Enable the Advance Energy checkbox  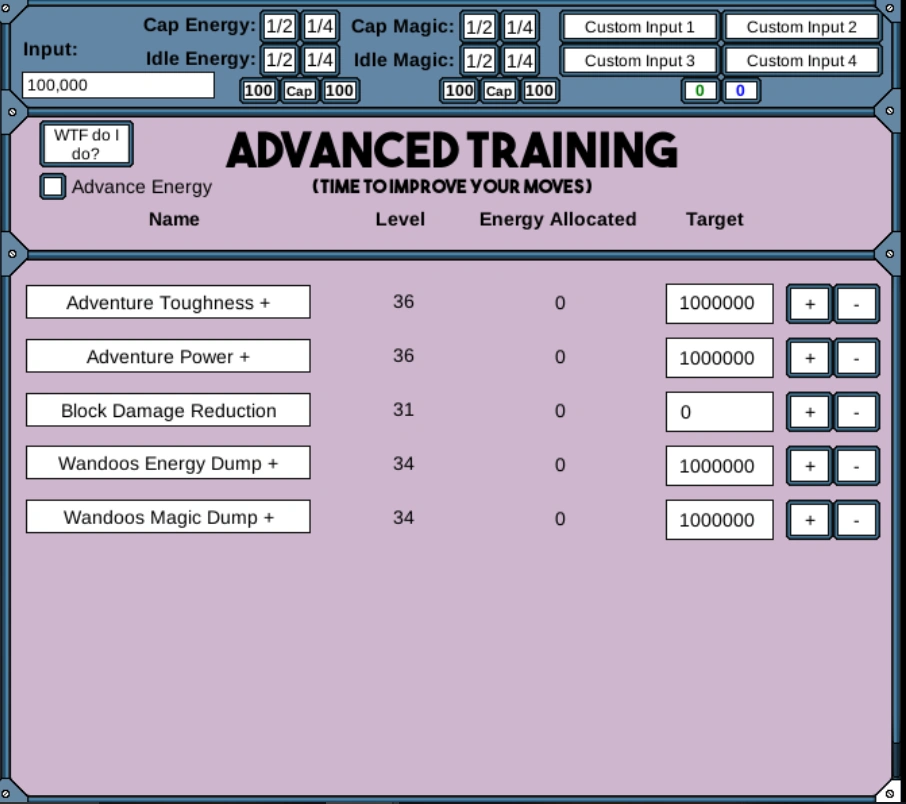pos(52,186)
